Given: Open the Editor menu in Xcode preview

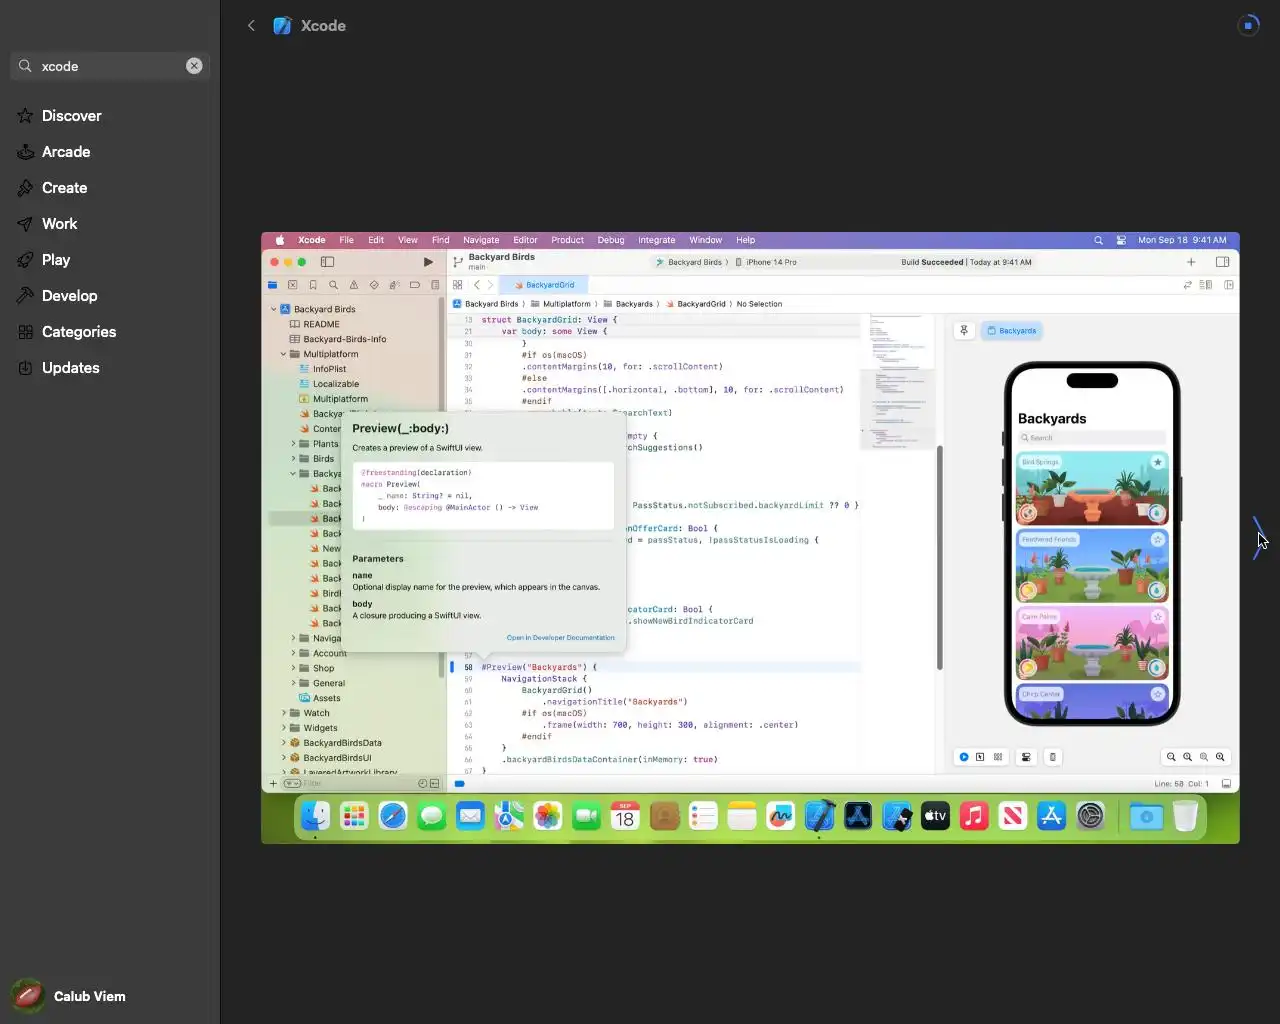Looking at the screenshot, I should pos(525,240).
